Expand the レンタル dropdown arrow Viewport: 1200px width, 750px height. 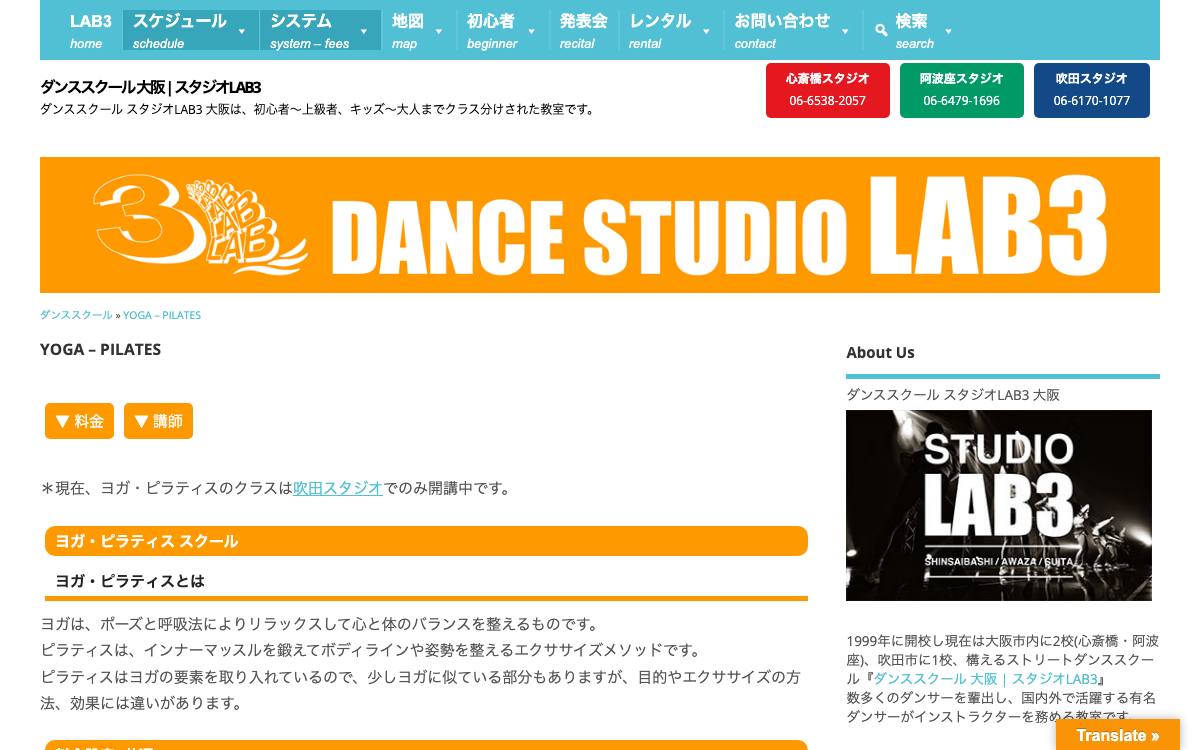coord(706,32)
